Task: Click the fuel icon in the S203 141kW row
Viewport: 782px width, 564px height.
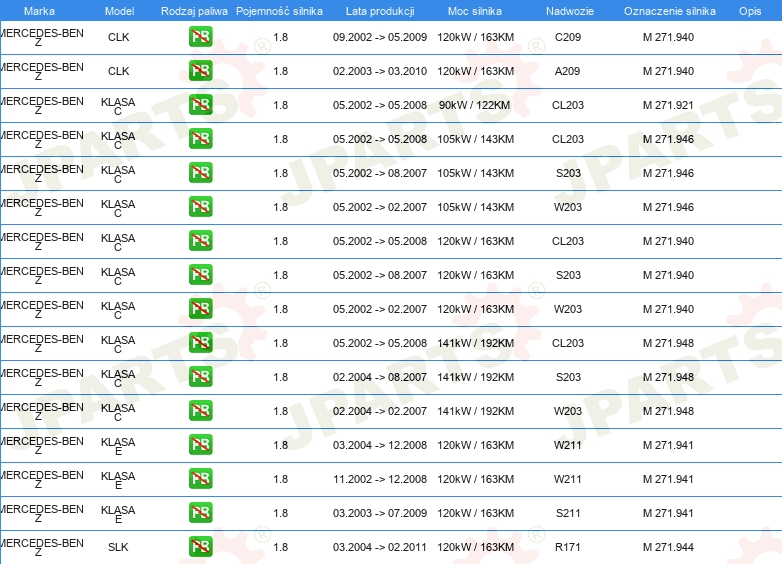Action: [x=200, y=376]
